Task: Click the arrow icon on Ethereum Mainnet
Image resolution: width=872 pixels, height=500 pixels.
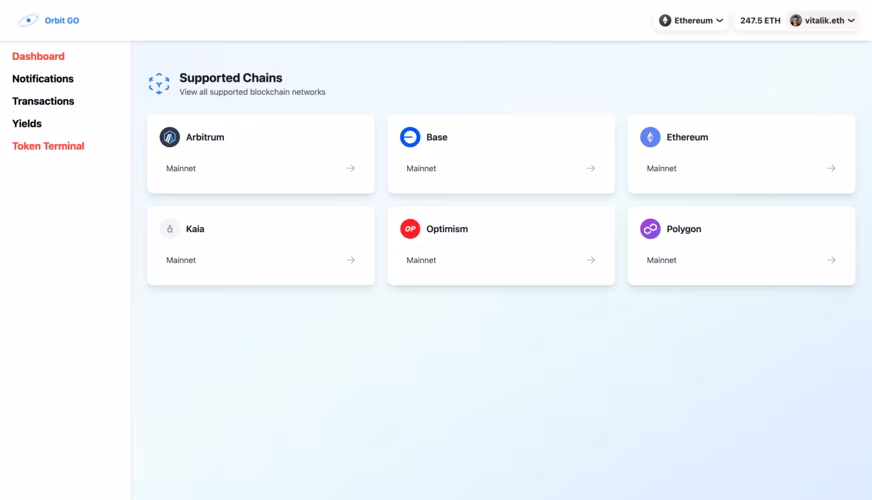Action: 831,168
